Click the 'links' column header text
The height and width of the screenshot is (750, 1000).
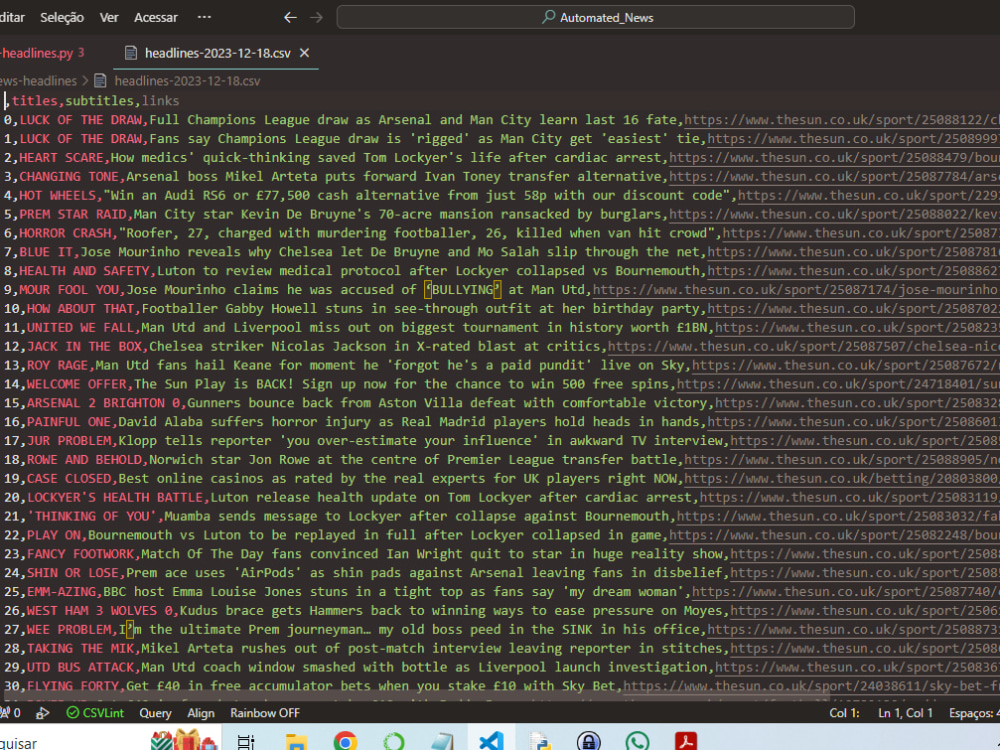click(160, 101)
